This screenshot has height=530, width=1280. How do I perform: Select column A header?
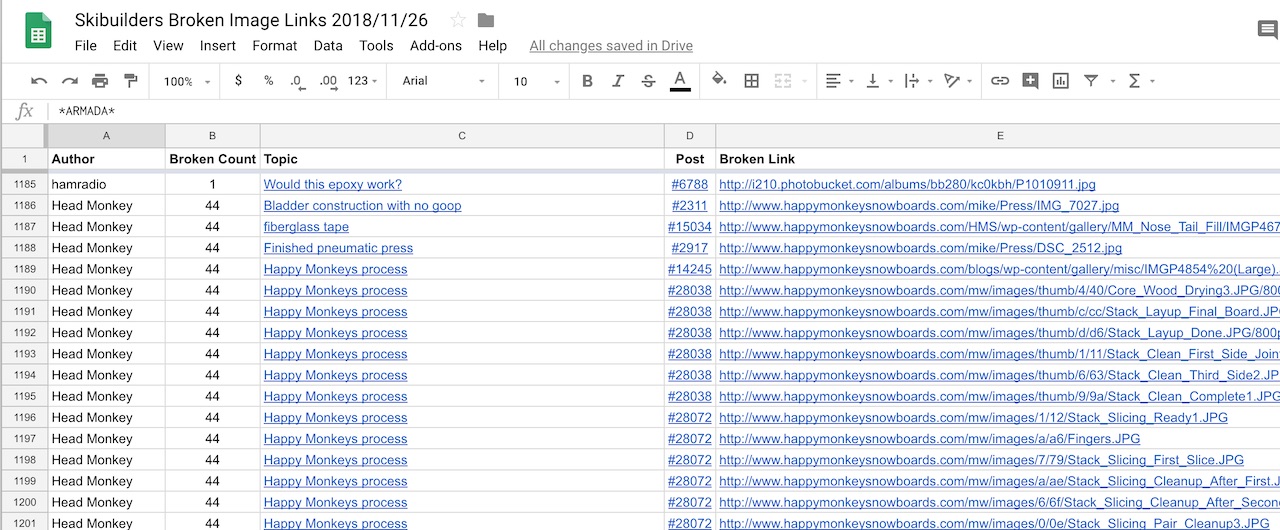coord(106,135)
